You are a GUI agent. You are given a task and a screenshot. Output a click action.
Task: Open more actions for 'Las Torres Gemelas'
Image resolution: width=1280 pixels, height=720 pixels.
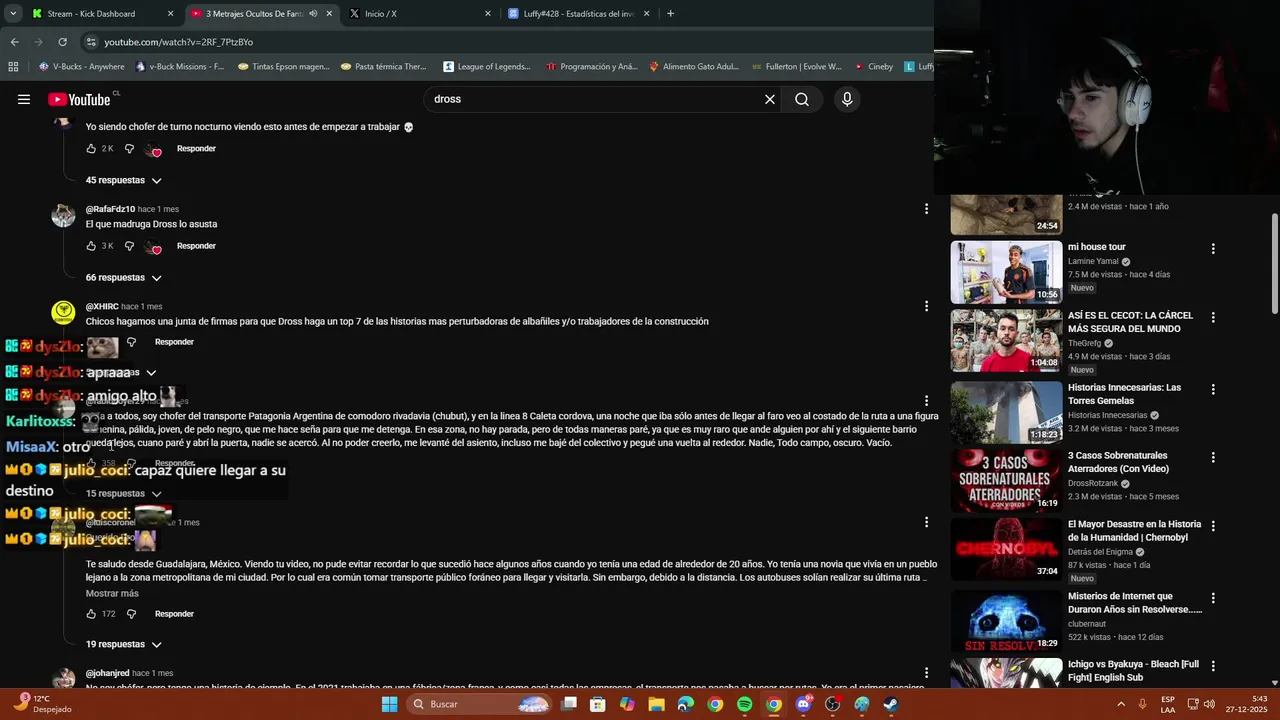tap(1213, 389)
